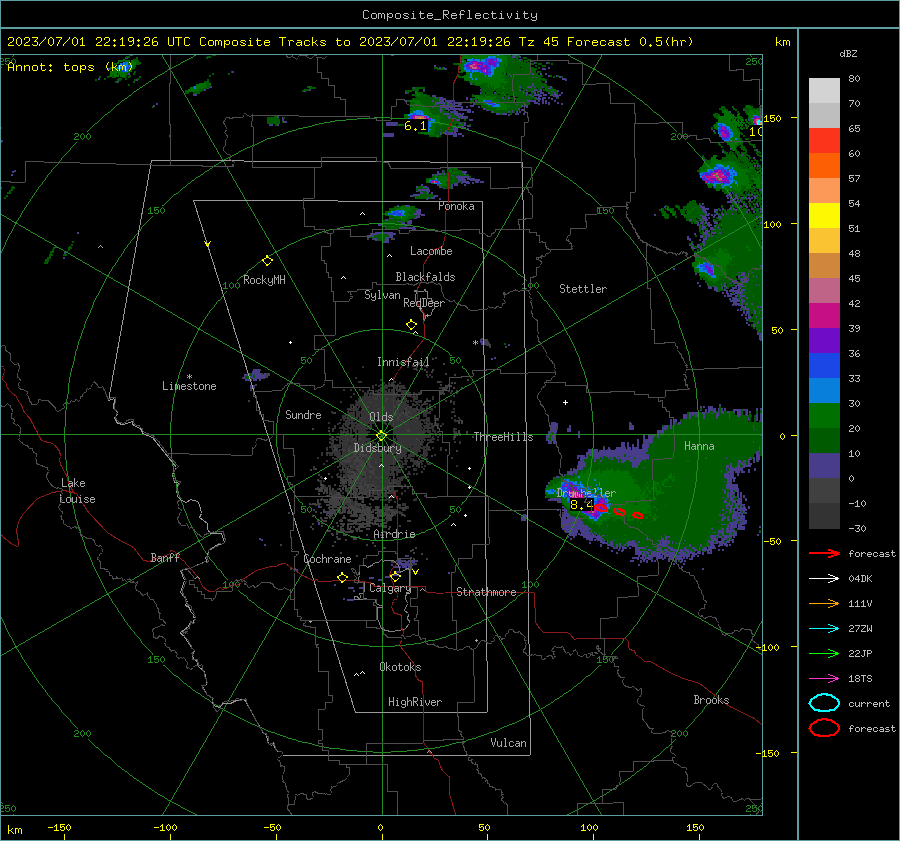Click the yellow radar-site diamond at Olds
This screenshot has width=900, height=841.
(381, 436)
